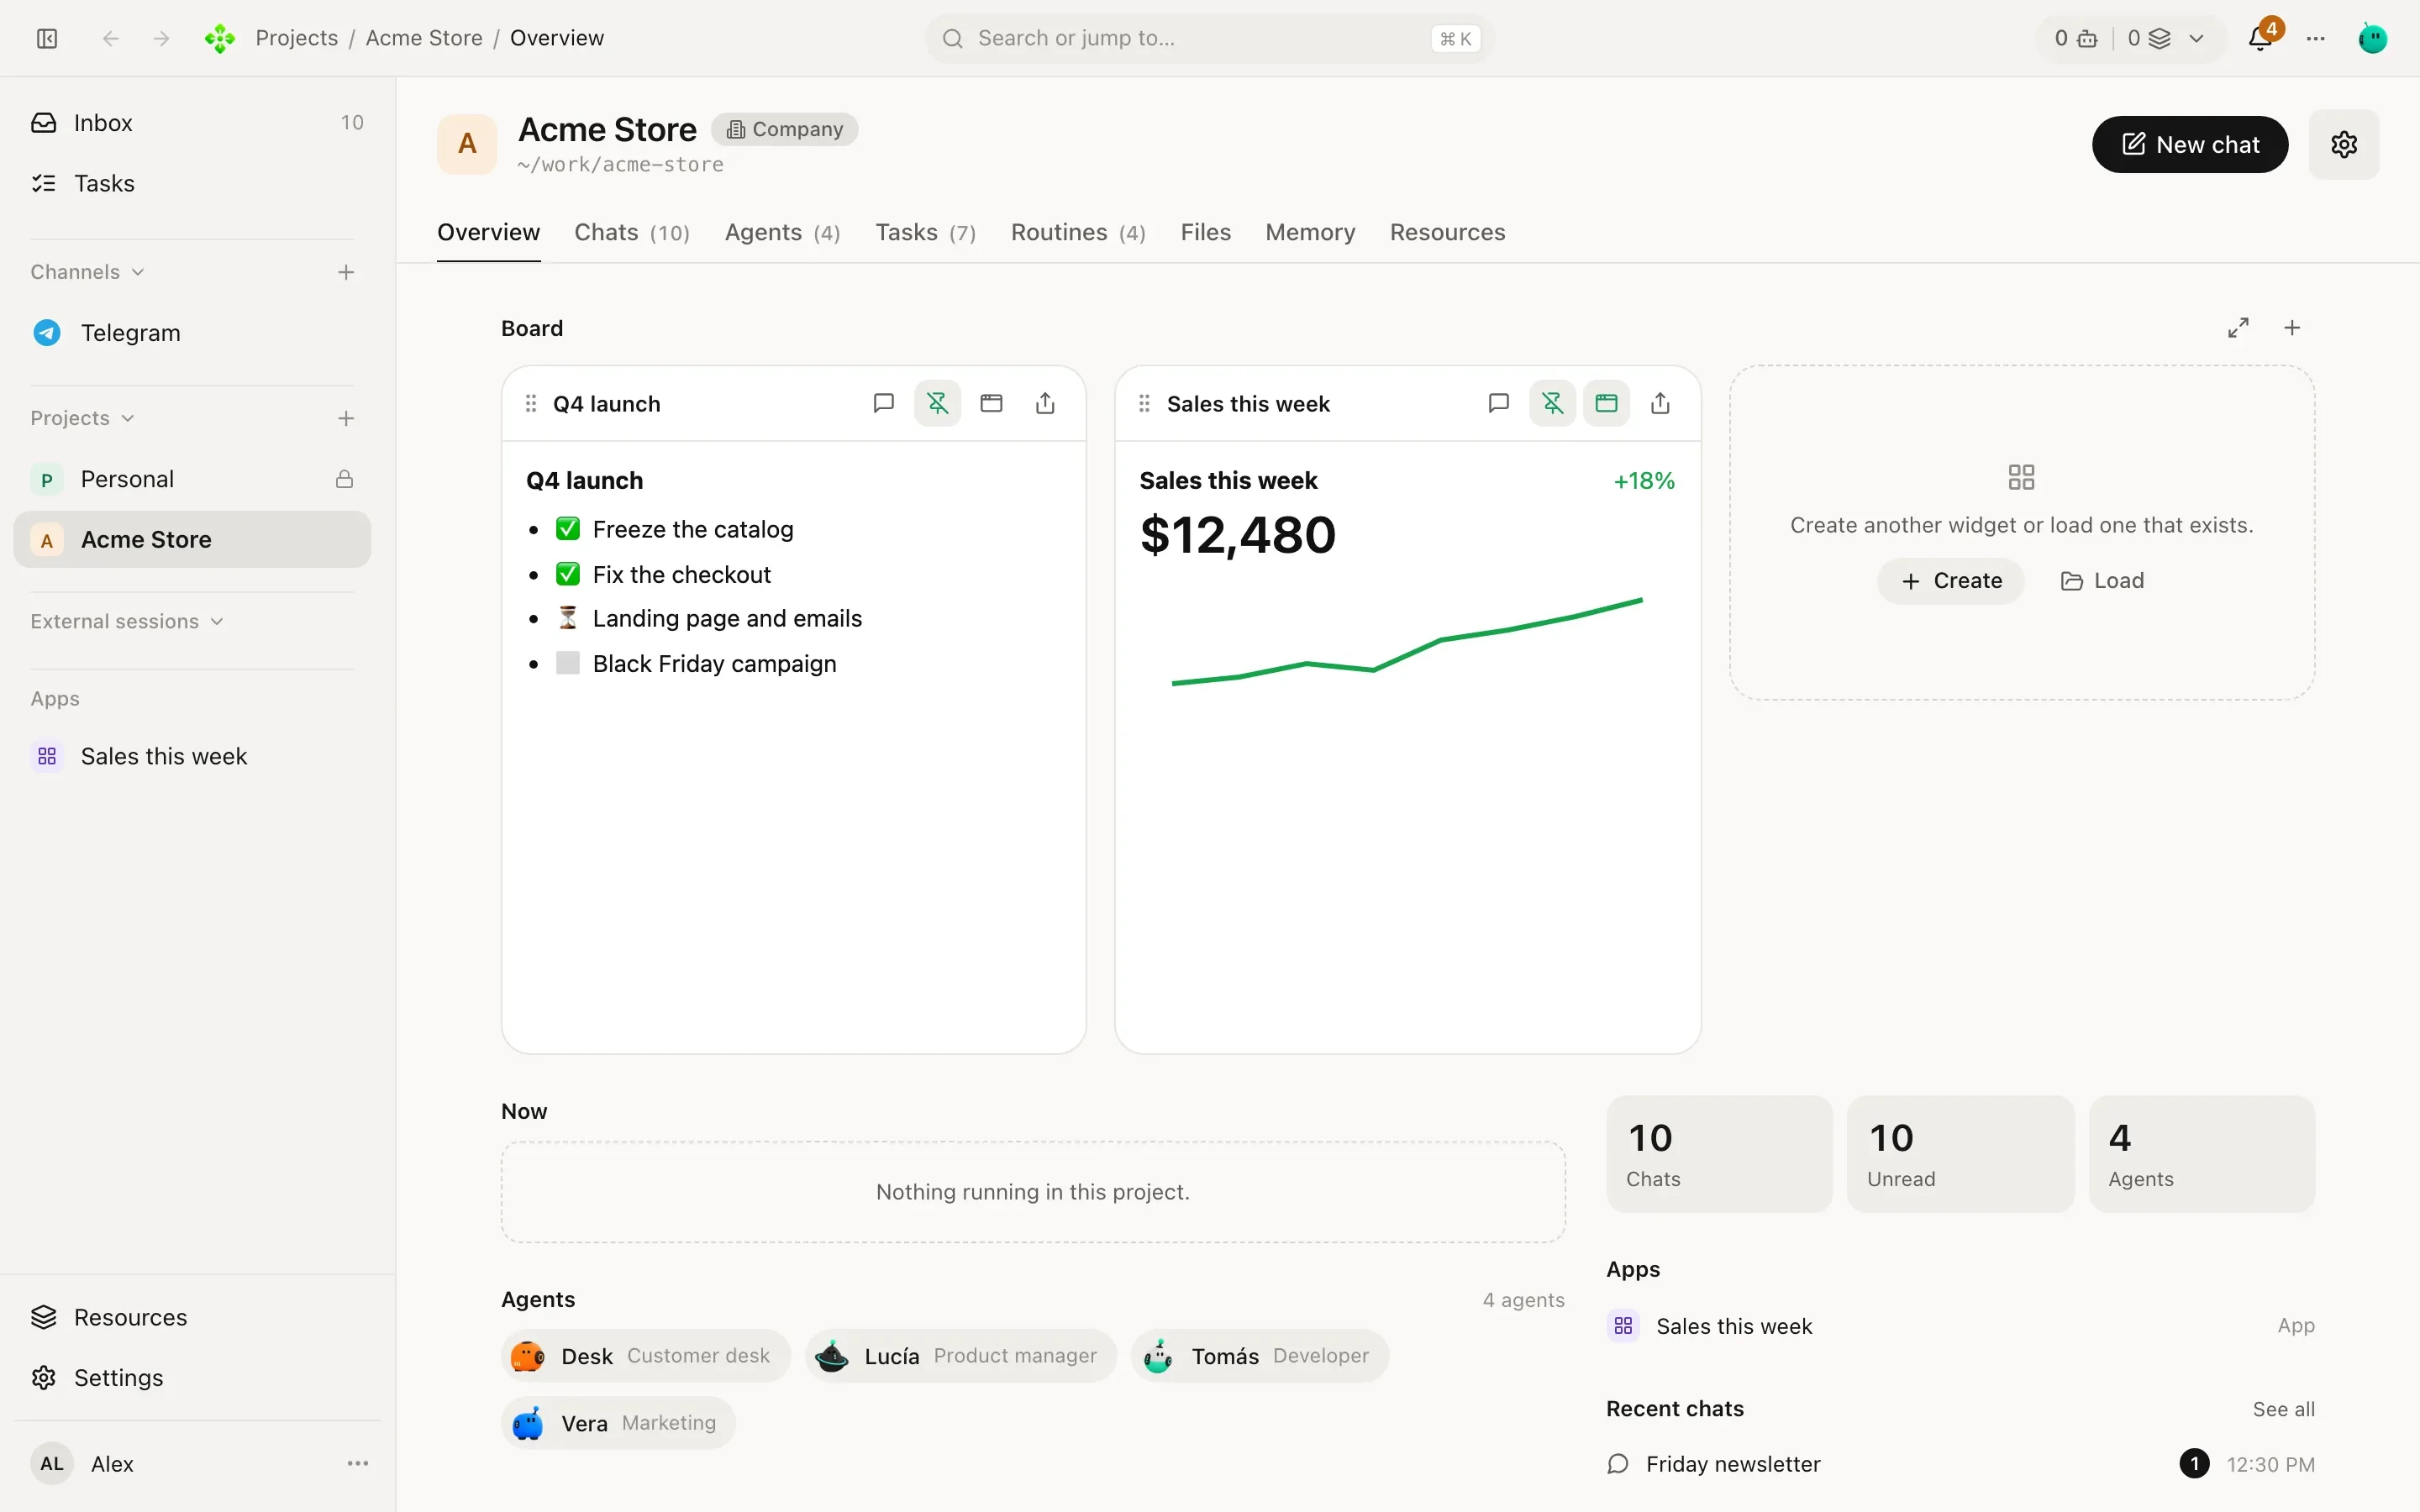Add a new project with plus icon
The image size is (2420, 1512).
[x=346, y=418]
